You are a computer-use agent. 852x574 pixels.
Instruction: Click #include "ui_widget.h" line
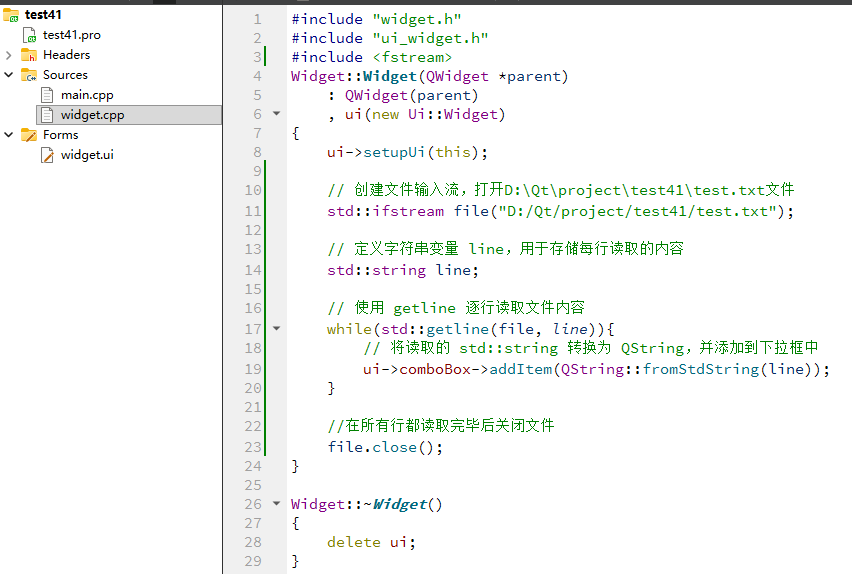390,39
